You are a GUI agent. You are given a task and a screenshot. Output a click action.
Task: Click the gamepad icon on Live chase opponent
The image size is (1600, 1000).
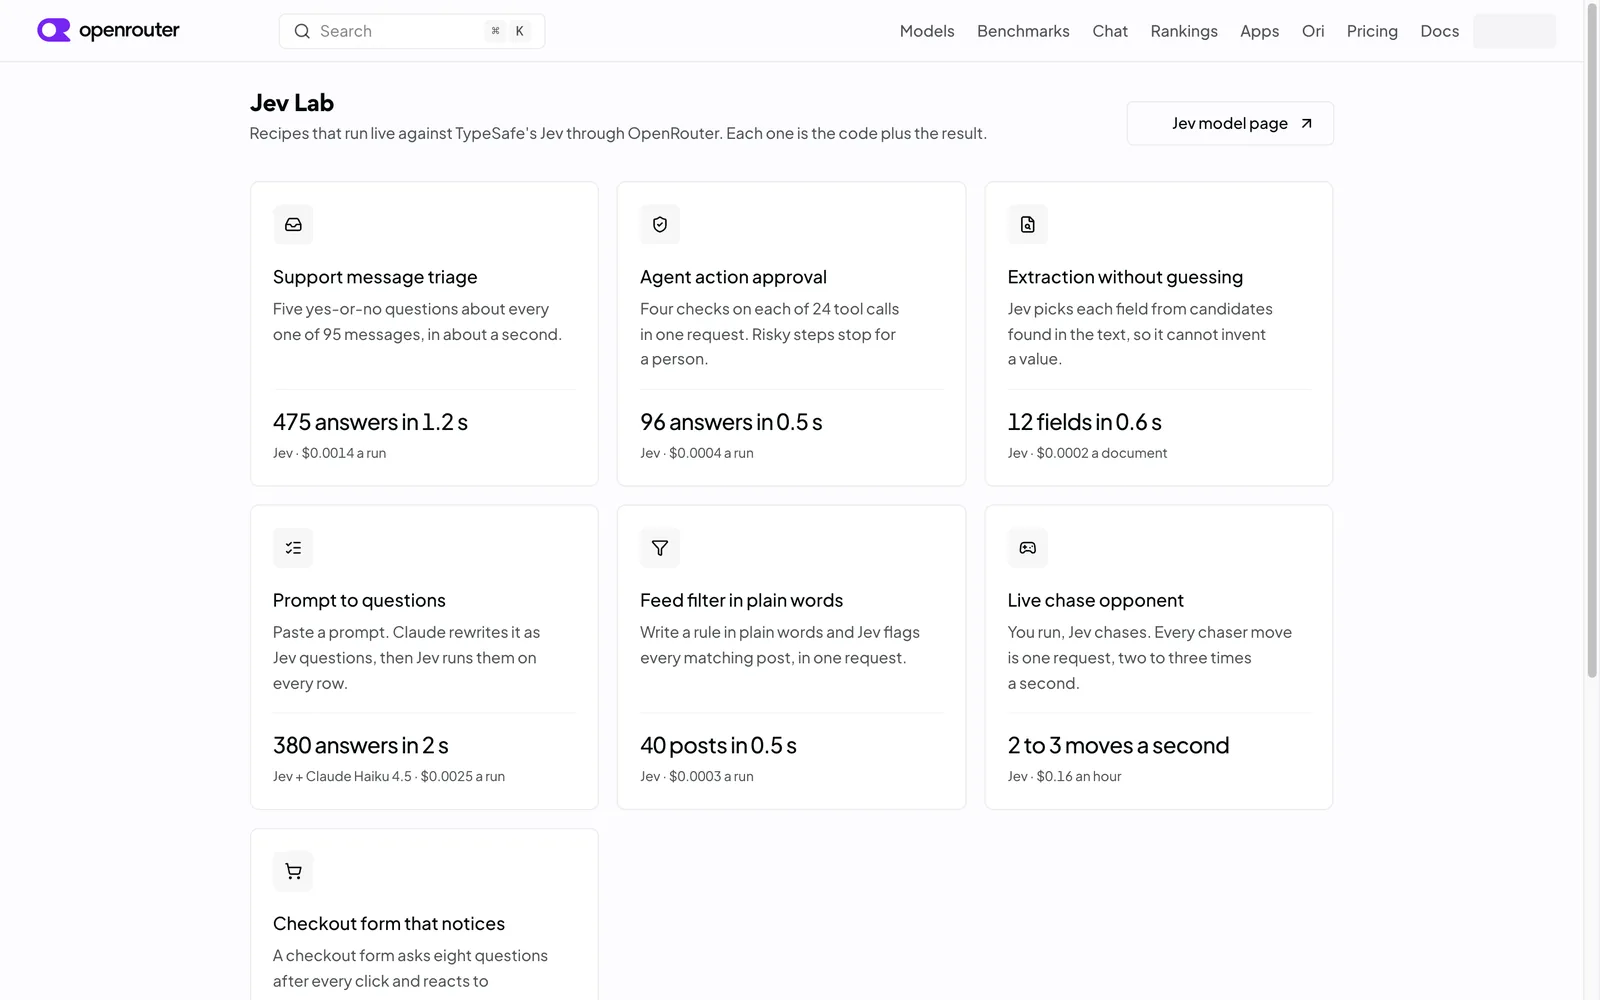pyautogui.click(x=1028, y=548)
